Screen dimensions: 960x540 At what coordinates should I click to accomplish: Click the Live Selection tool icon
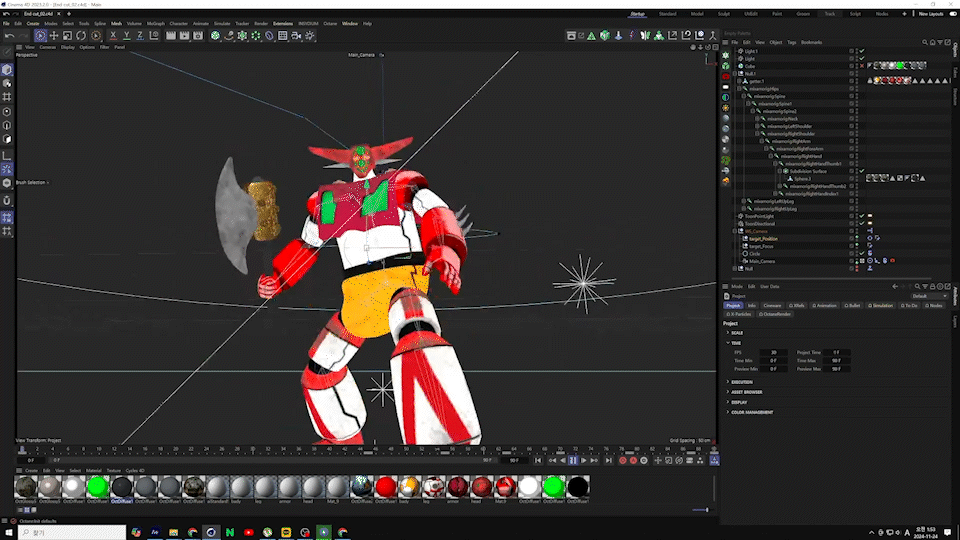(40, 36)
